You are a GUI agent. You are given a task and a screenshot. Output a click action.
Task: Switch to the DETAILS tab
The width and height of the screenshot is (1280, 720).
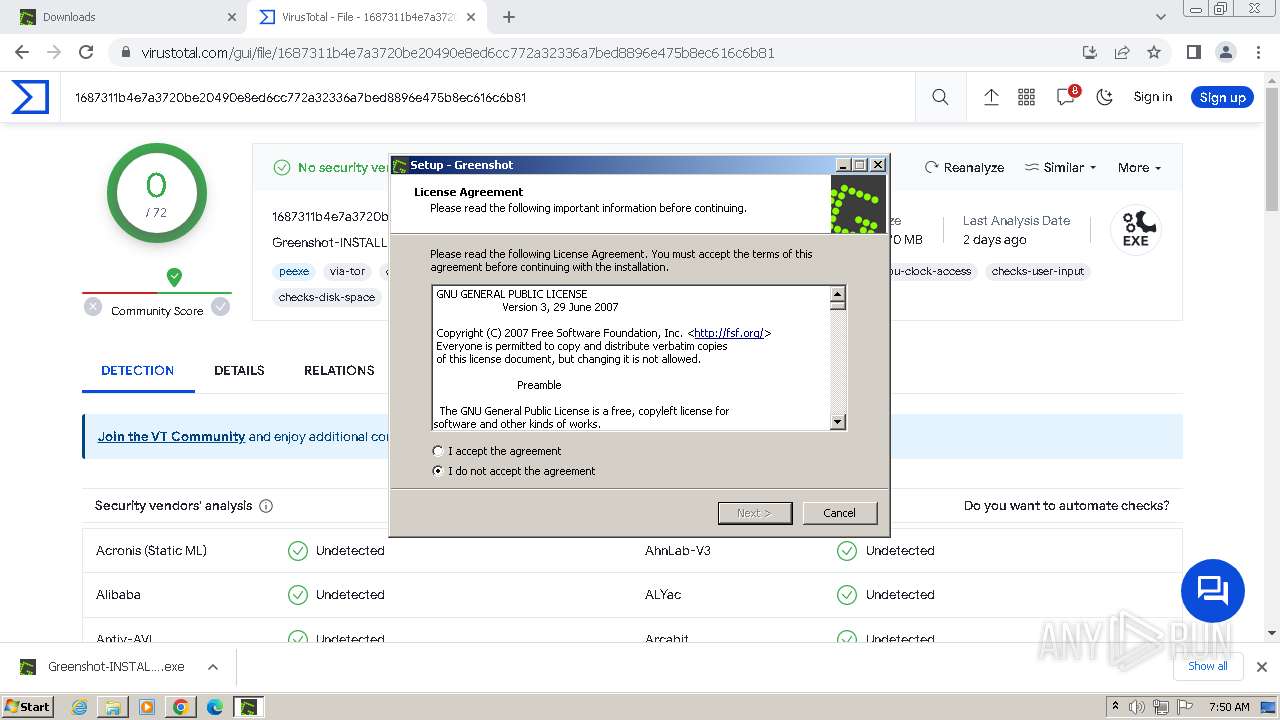pos(239,370)
